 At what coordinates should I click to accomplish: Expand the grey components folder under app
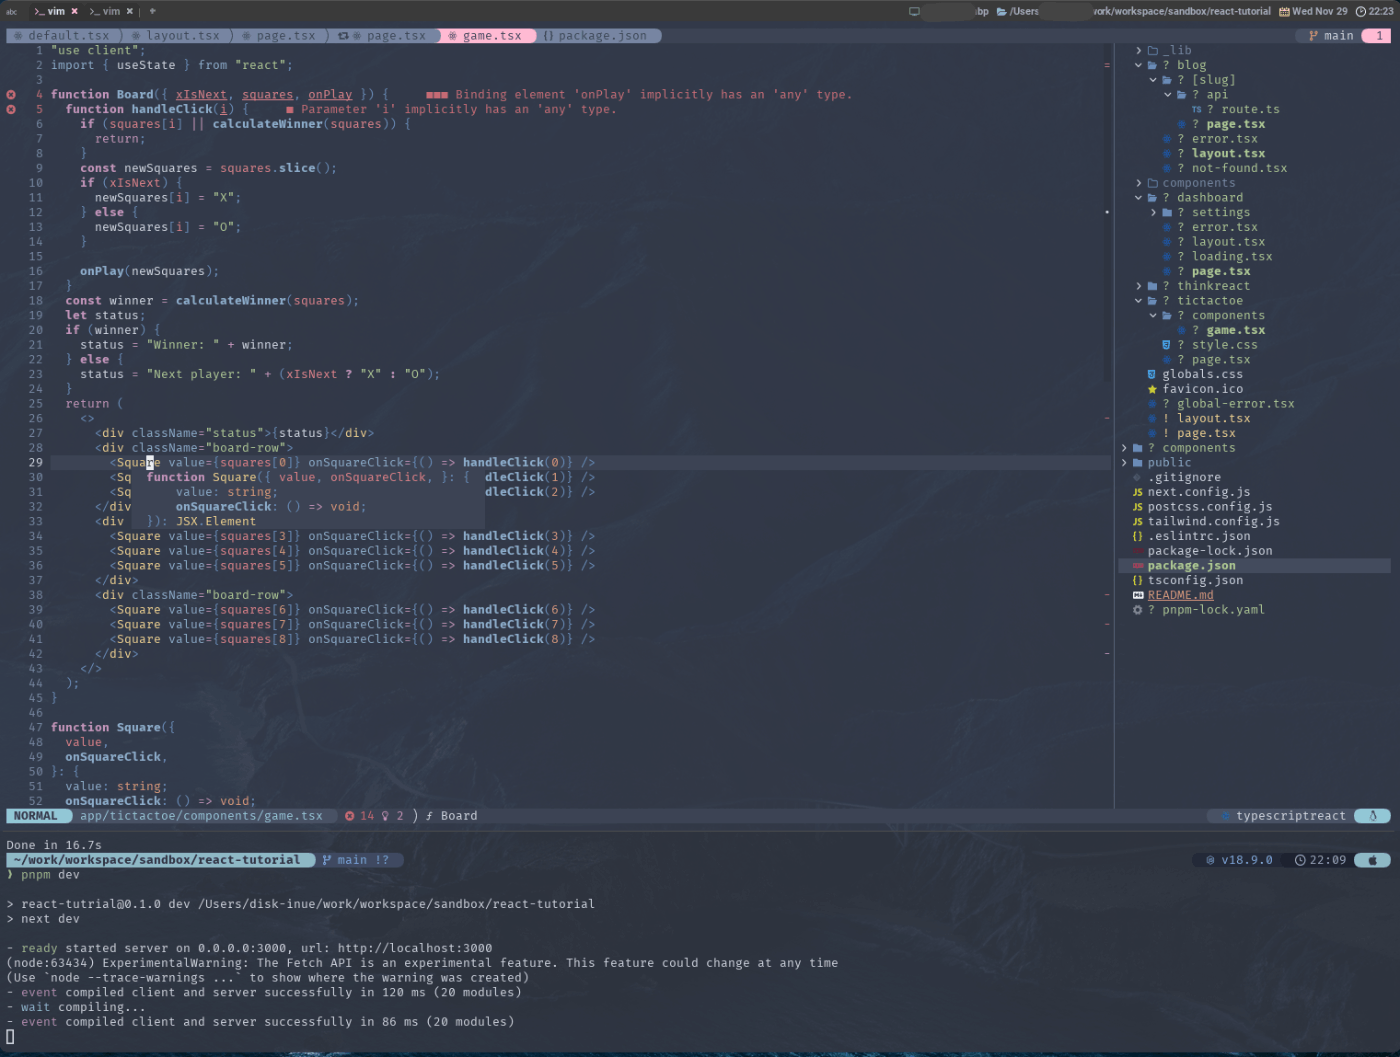coord(1139,183)
